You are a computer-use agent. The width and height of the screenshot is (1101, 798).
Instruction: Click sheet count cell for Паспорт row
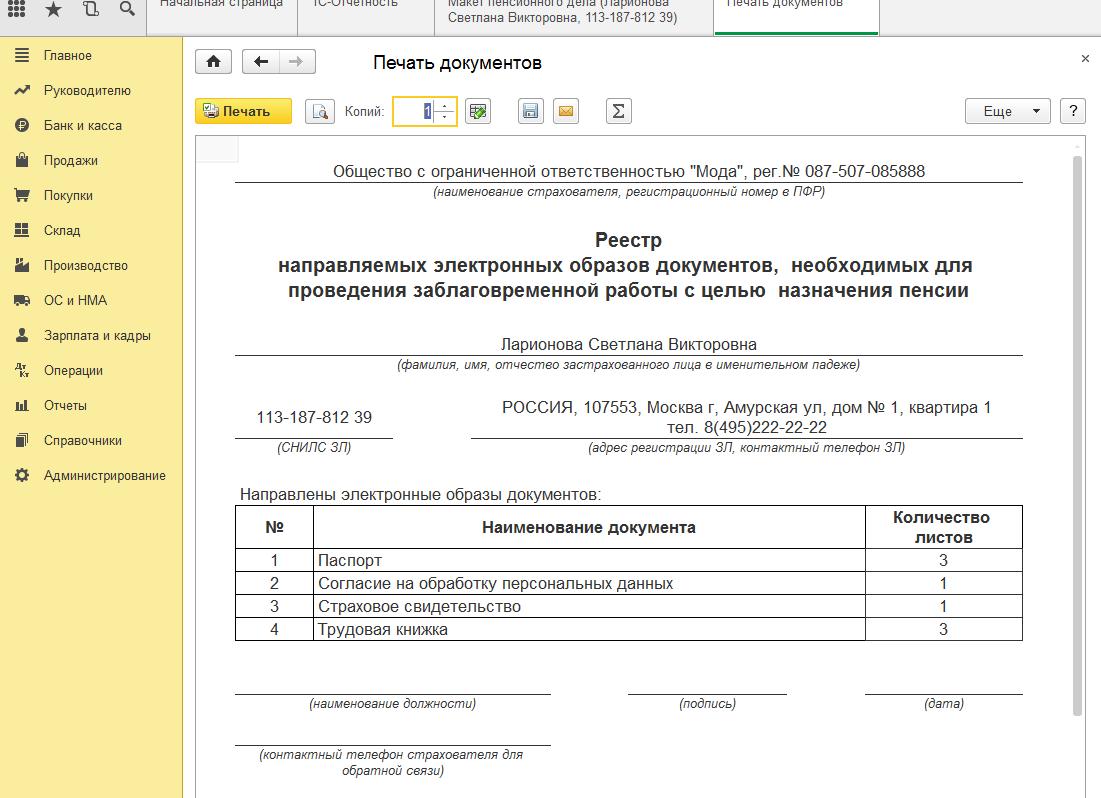pyautogui.click(x=943, y=561)
